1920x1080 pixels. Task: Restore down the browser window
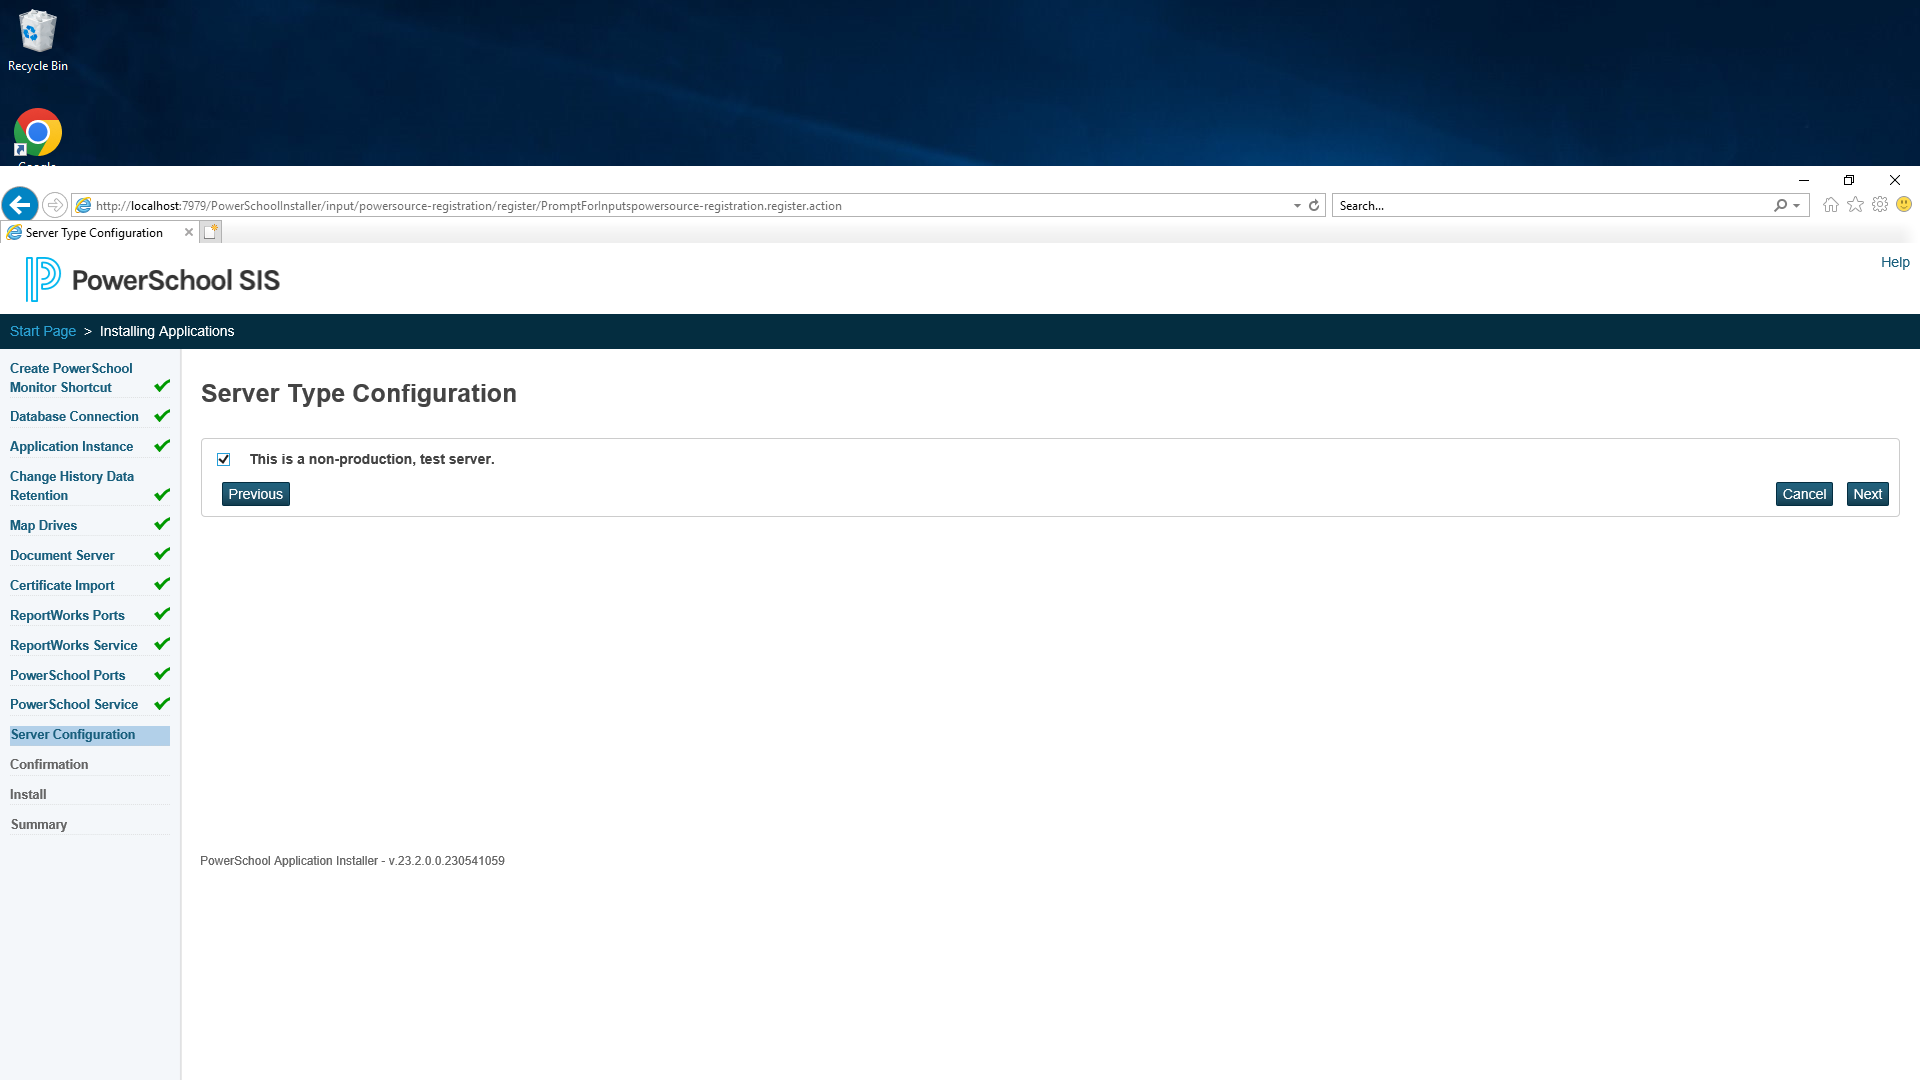tap(1849, 180)
